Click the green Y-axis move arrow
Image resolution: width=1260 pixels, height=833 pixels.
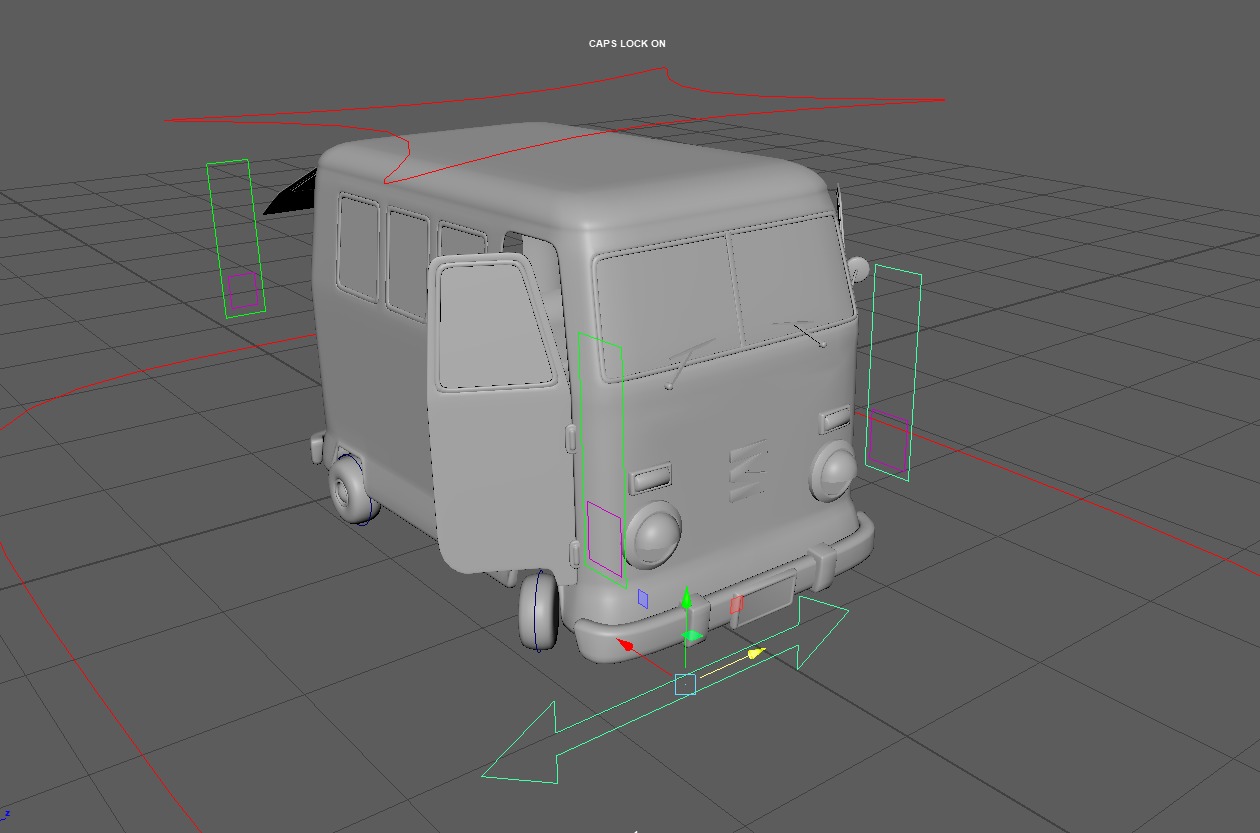click(685, 600)
